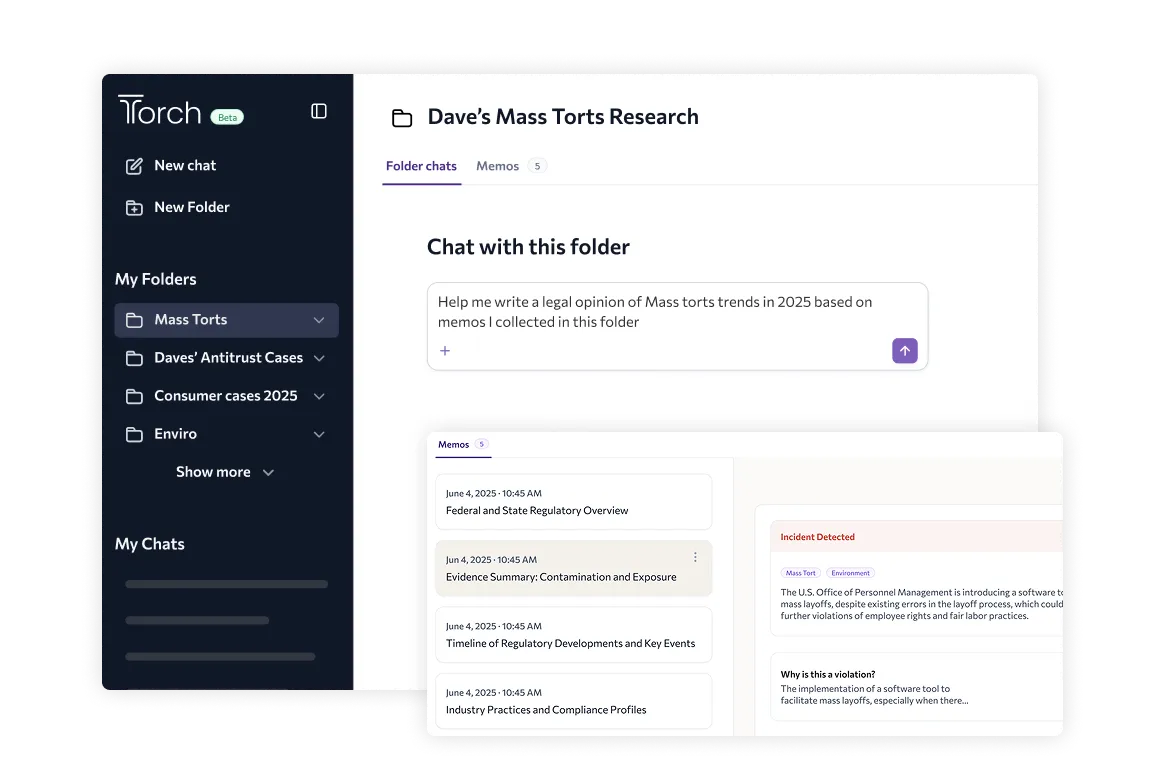1160x760 pixels.
Task: Send the message with the purple arrow button
Action: coord(905,351)
